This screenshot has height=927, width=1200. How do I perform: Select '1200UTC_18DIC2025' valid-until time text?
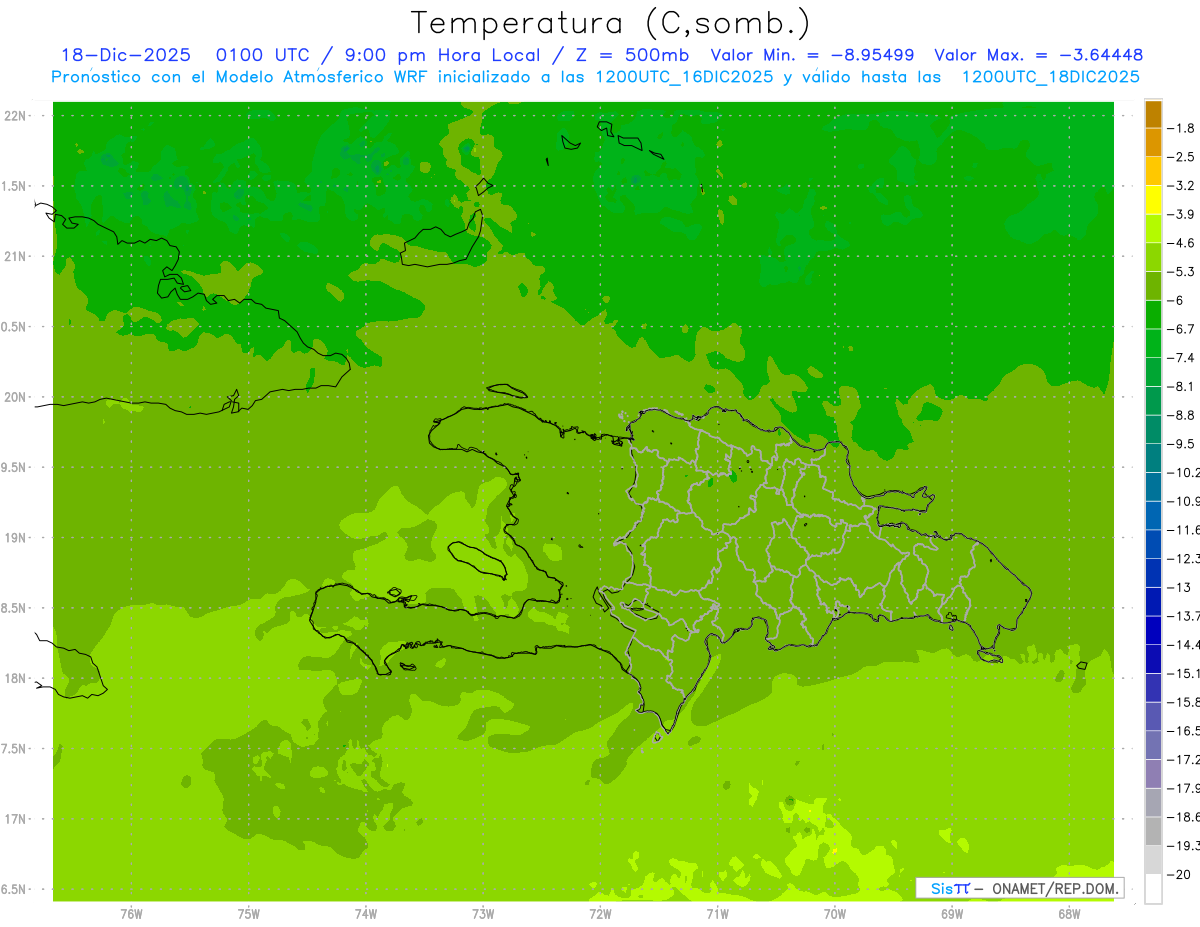[1050, 77]
